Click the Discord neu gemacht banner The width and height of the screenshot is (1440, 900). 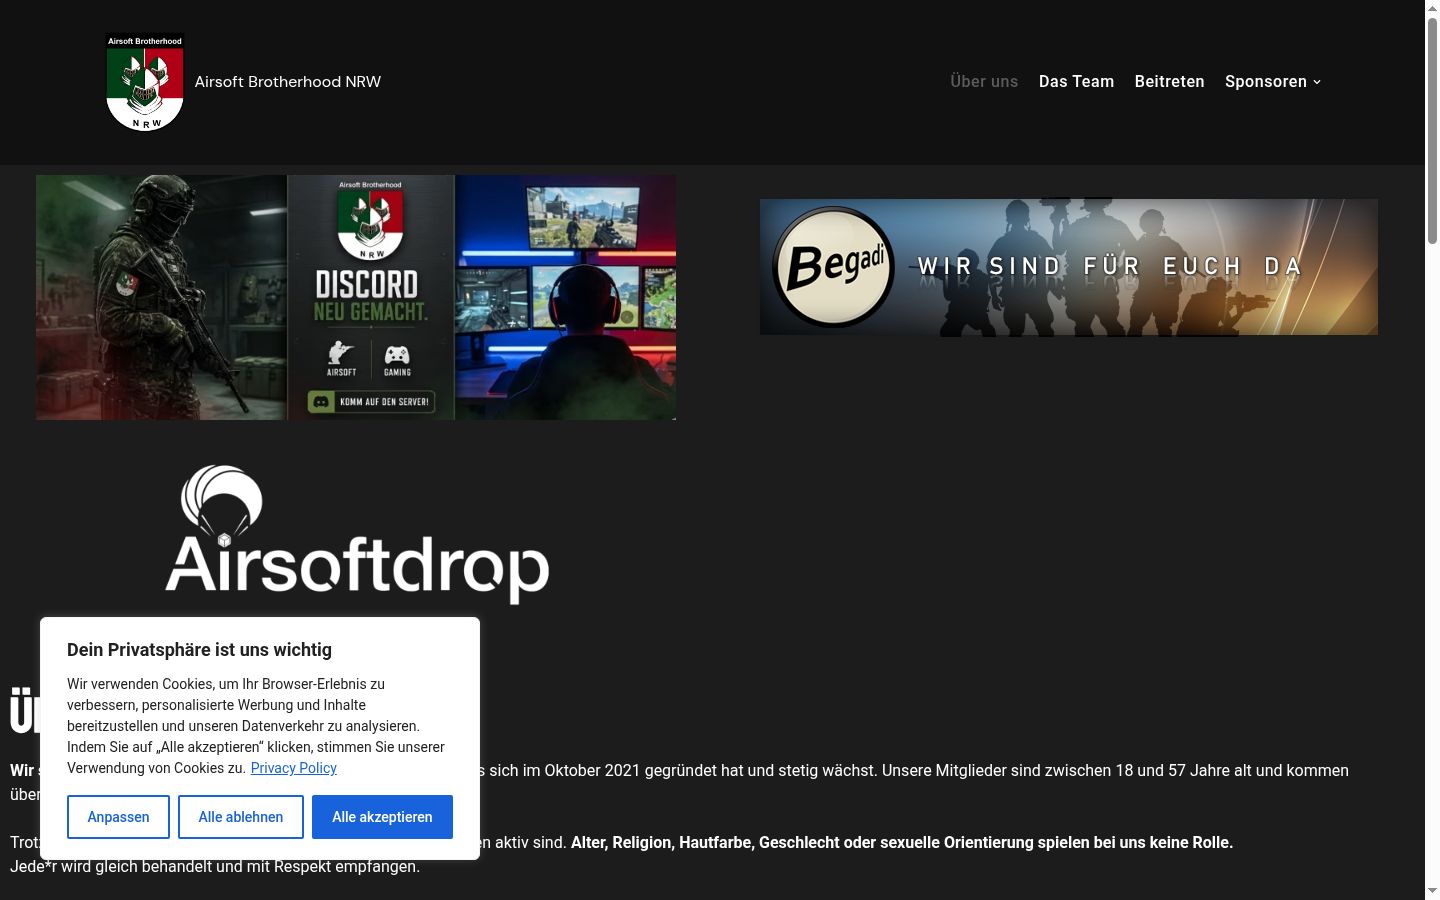pos(356,297)
